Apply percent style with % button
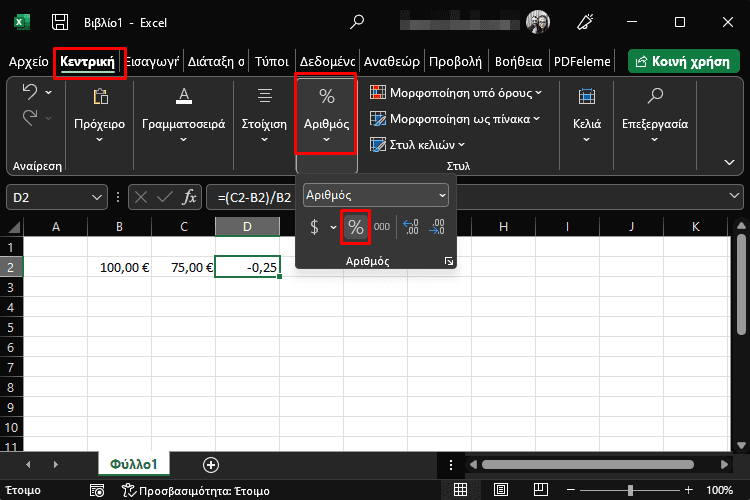The height and width of the screenshot is (500, 750). click(x=355, y=227)
